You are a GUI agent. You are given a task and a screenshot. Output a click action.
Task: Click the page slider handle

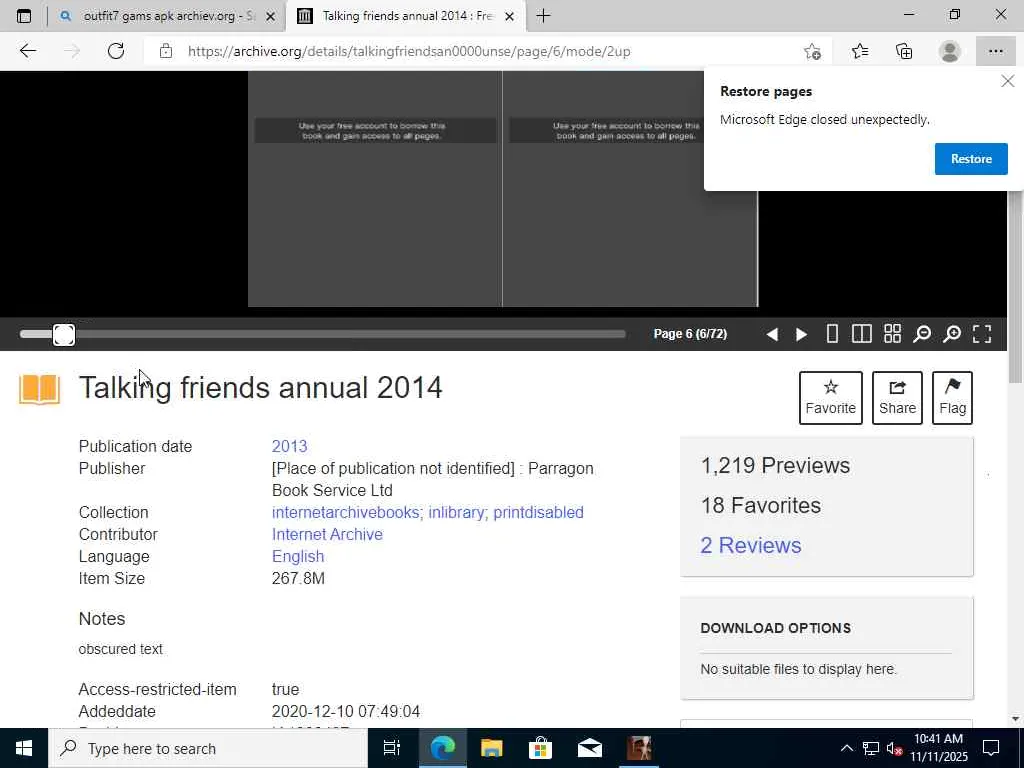pyautogui.click(x=63, y=334)
